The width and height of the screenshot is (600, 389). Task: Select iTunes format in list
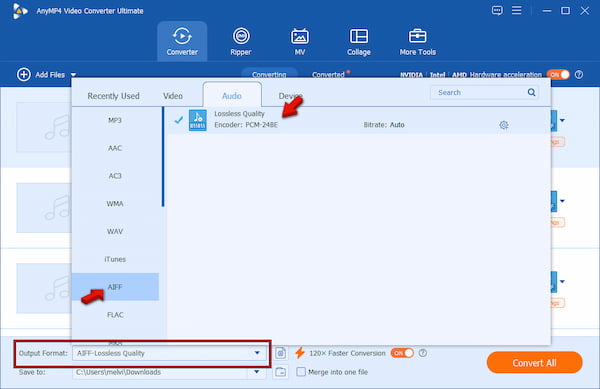(115, 259)
